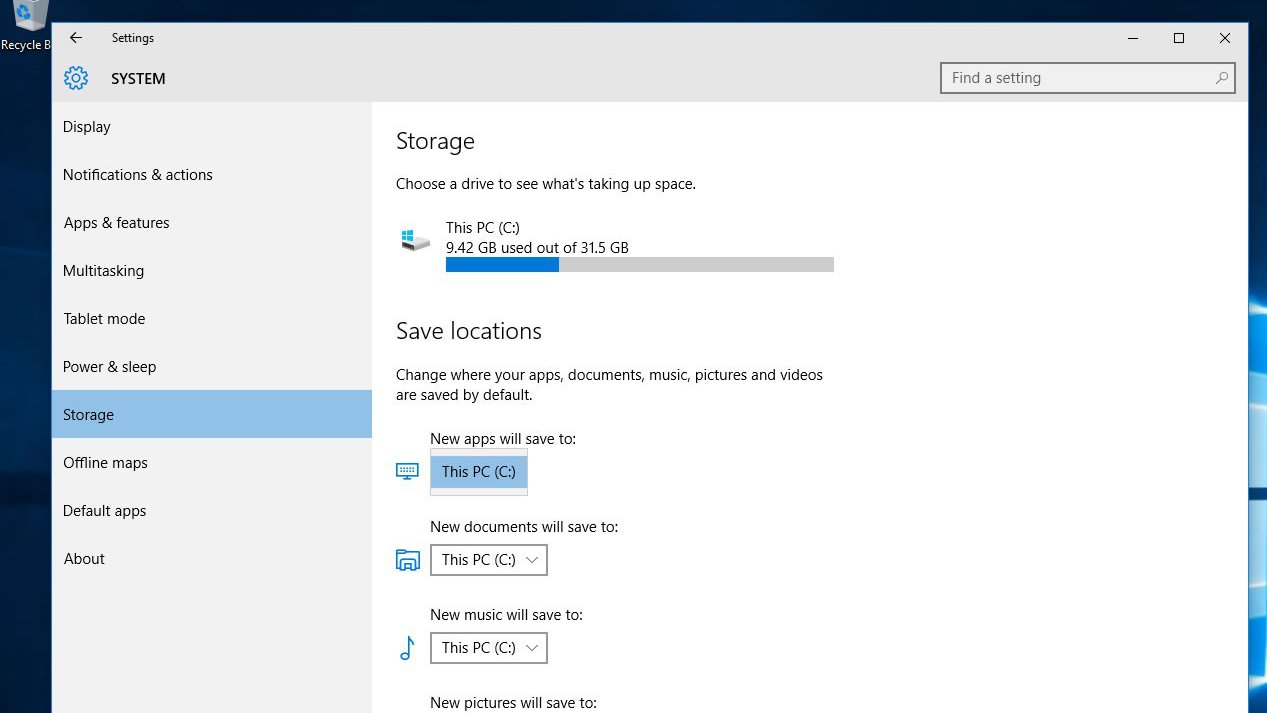This screenshot has width=1267, height=713.
Task: Click the New apps will save to label
Action: pos(503,439)
